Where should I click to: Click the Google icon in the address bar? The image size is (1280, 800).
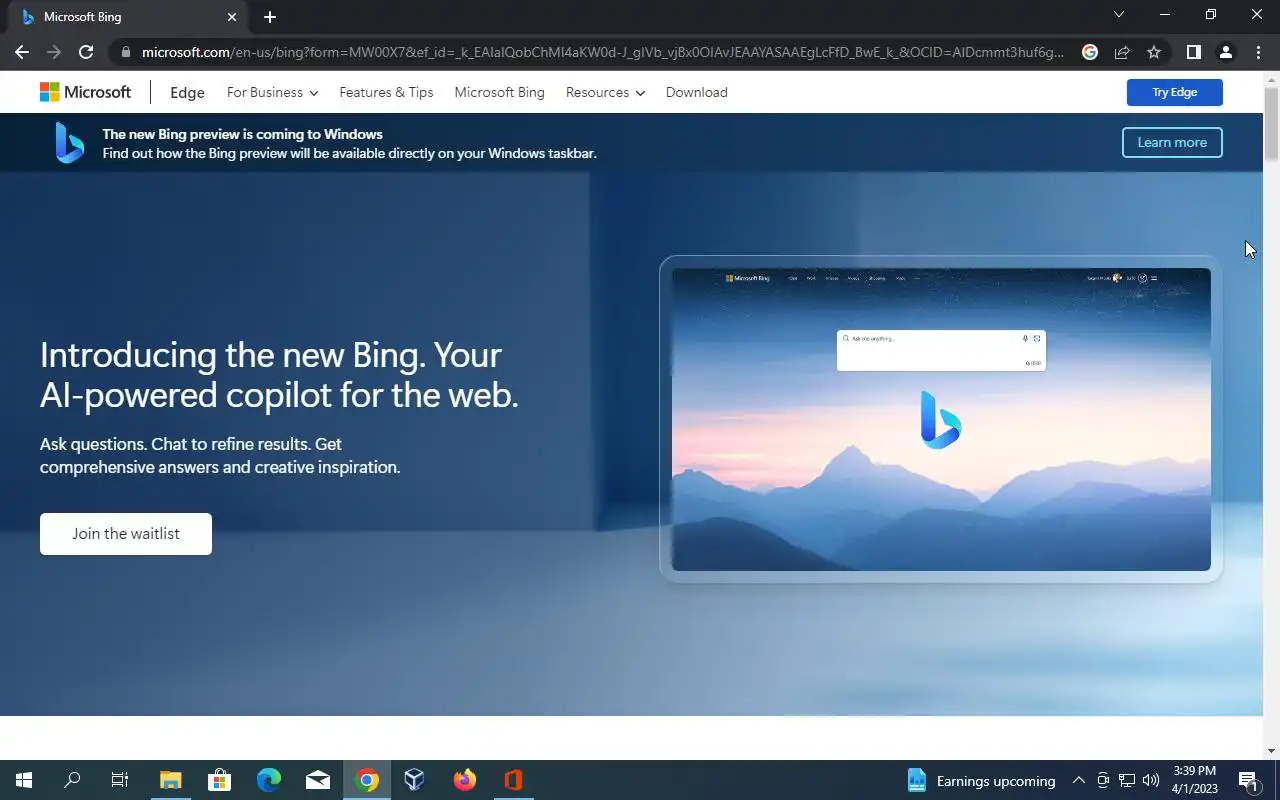click(x=1090, y=52)
